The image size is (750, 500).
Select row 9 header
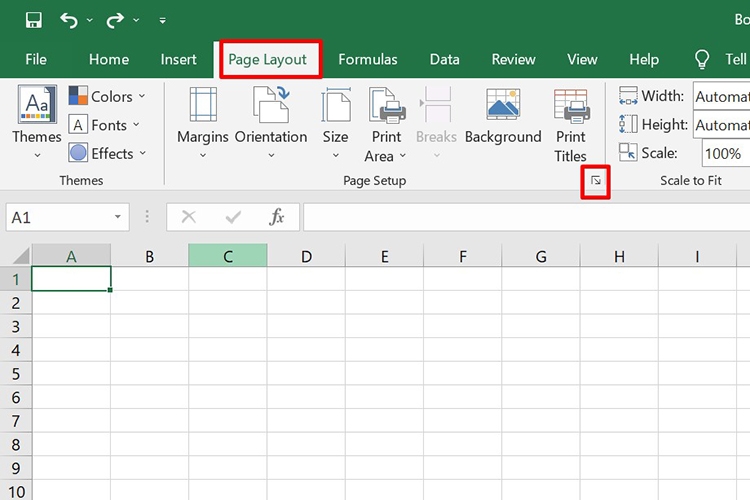pyautogui.click(x=16, y=468)
